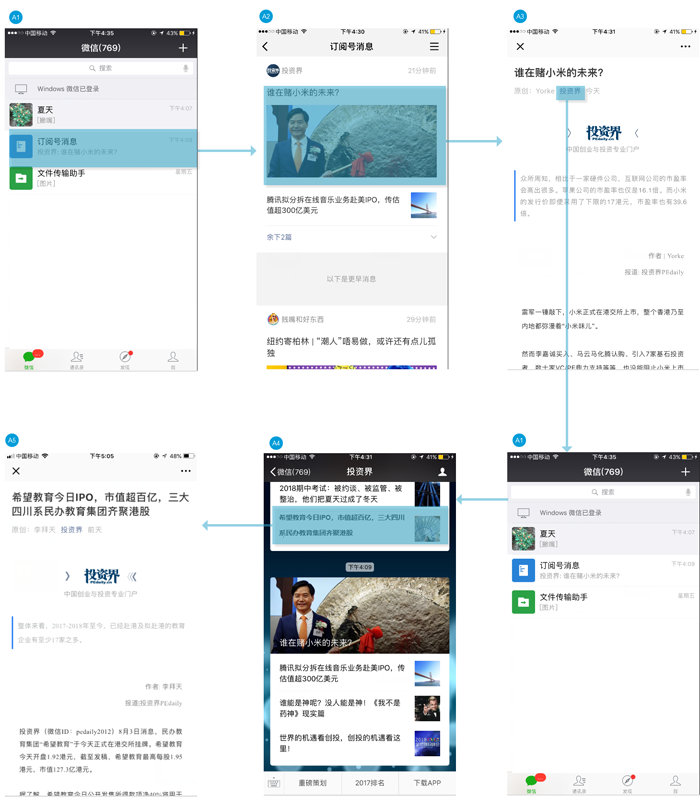Switch to 发现 tab in bottom-right screen
700x797 pixels.
(x=627, y=782)
